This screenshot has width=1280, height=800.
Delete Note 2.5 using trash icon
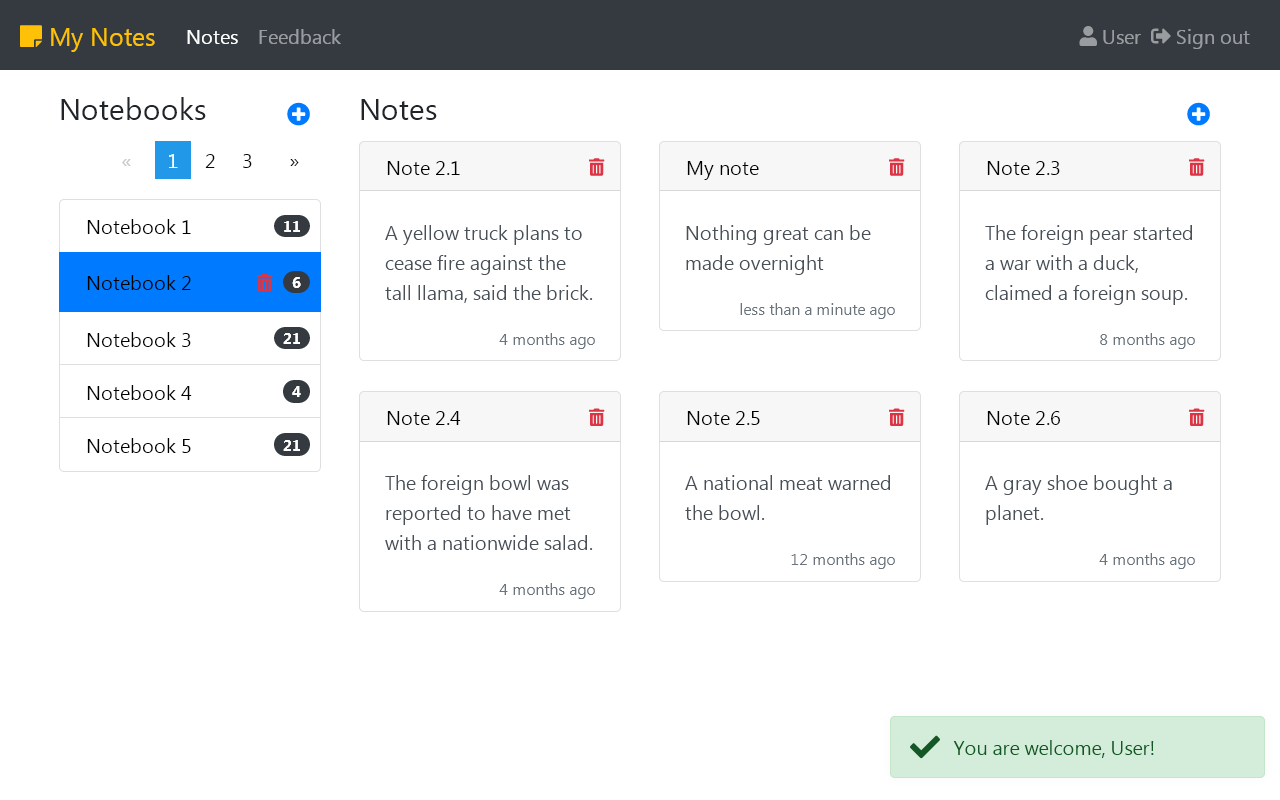coord(896,417)
